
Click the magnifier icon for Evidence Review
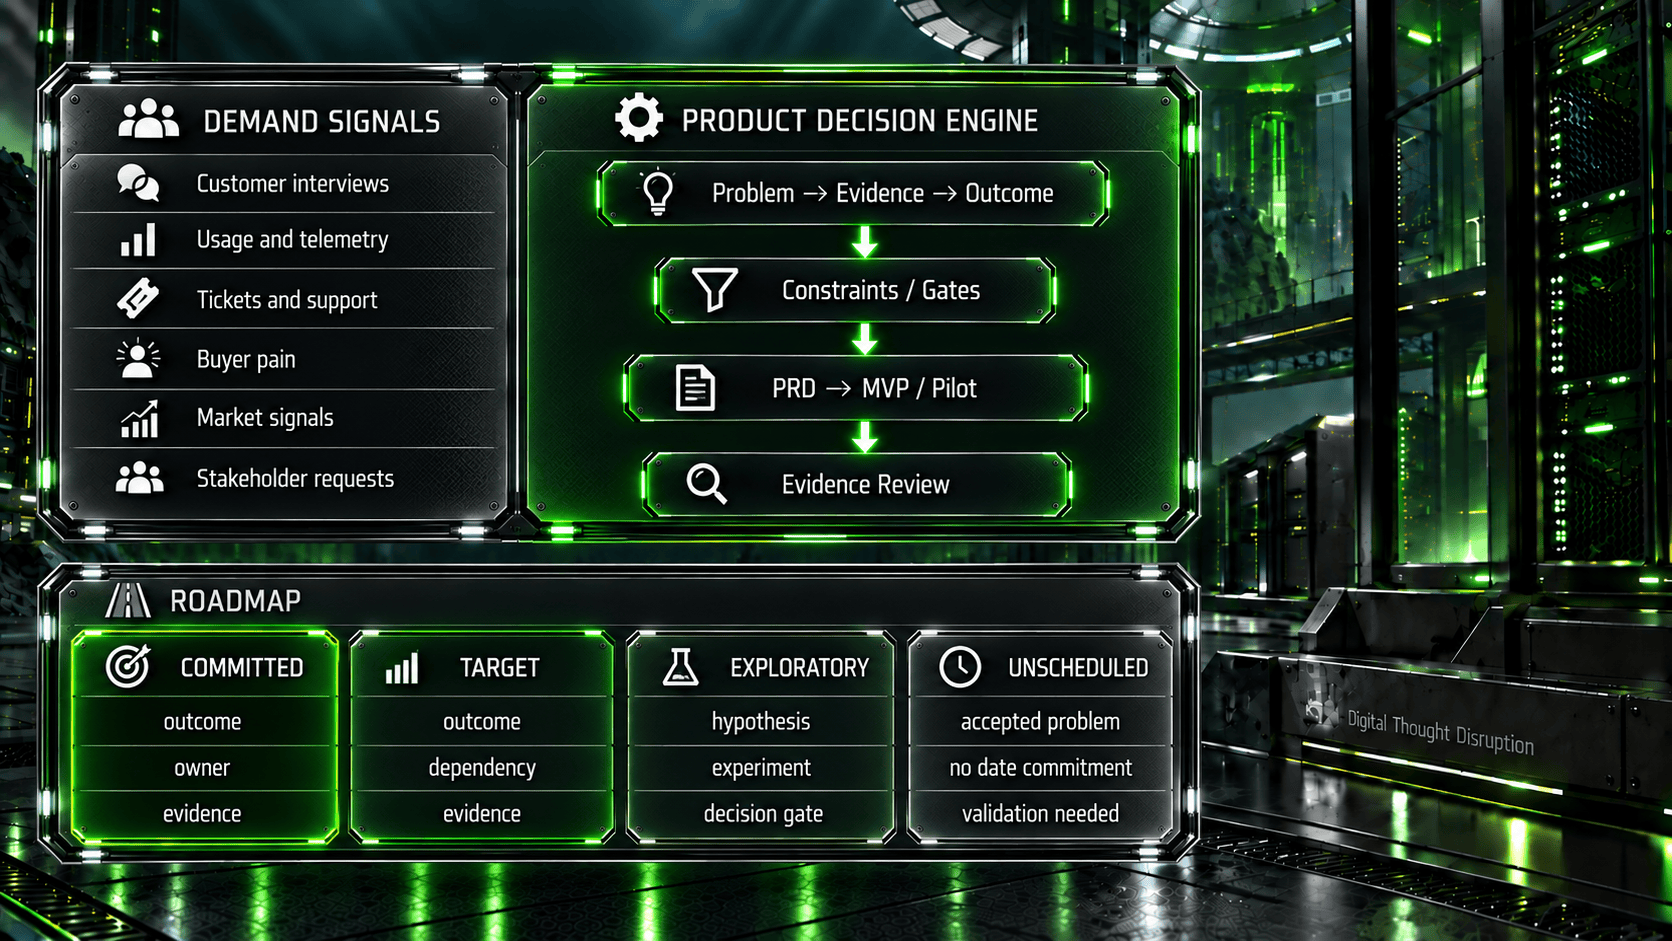(x=707, y=484)
